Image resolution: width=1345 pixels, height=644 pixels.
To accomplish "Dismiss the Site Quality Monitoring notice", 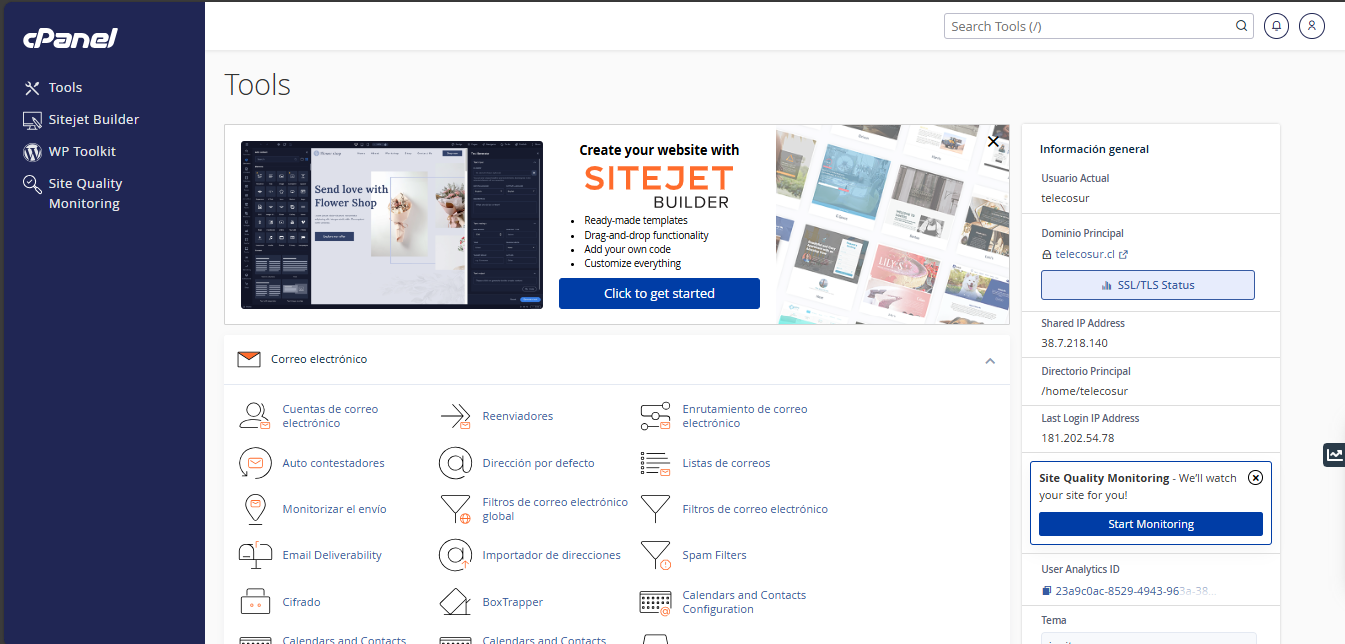I will coord(1256,477).
